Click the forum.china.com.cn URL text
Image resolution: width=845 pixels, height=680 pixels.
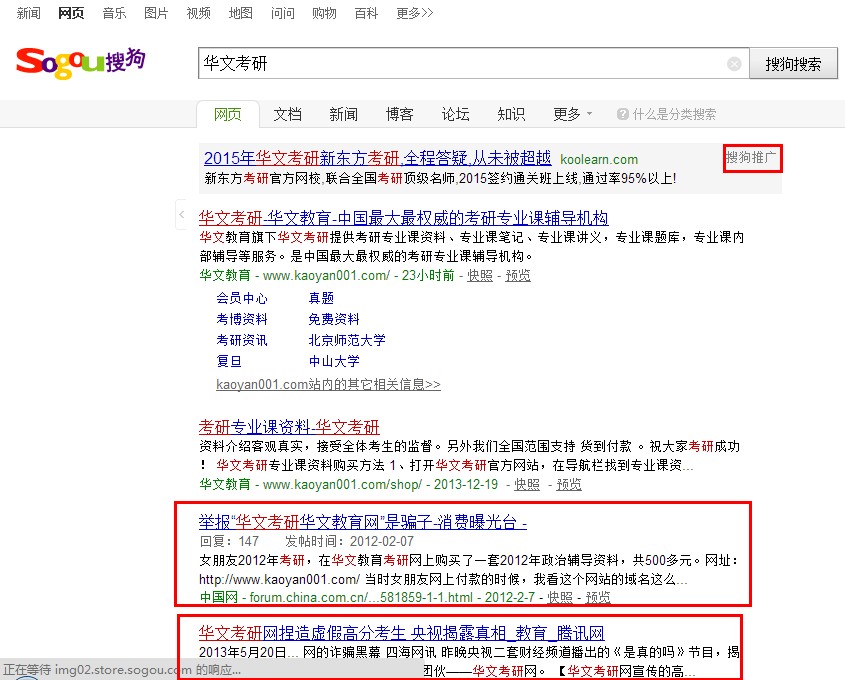pos(361,598)
